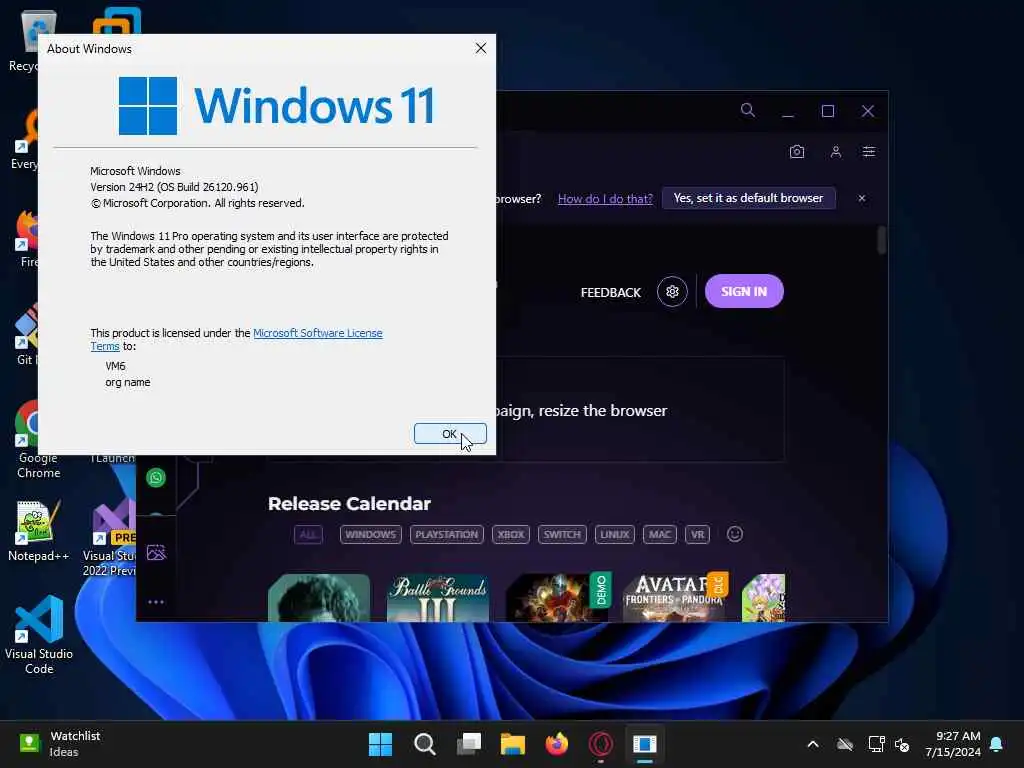This screenshot has height=768, width=1024.
Task: Switch to Opera GX on taskbar
Action: point(601,744)
